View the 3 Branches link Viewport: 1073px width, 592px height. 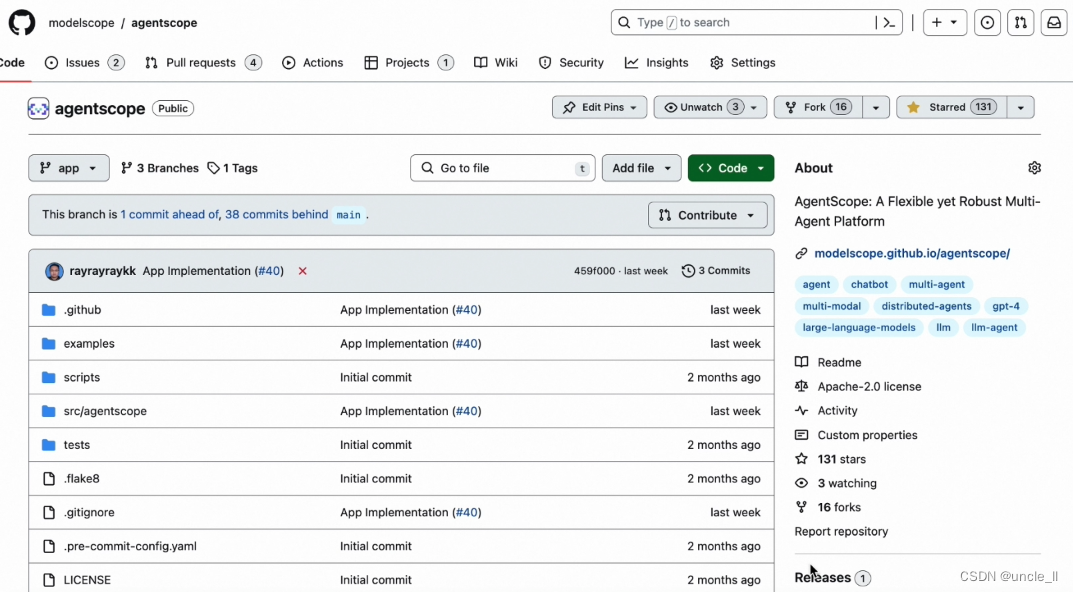point(159,168)
